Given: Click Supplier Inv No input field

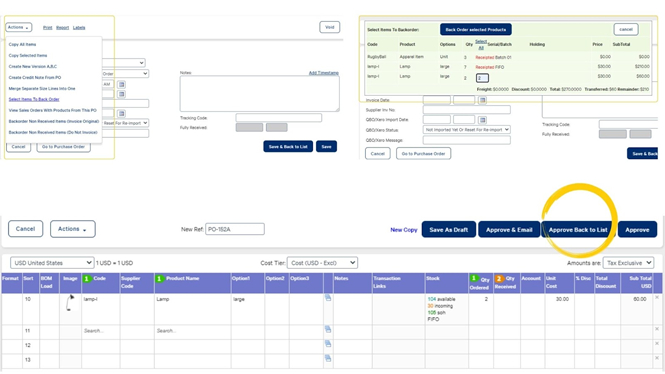Looking at the screenshot, I should (x=467, y=110).
